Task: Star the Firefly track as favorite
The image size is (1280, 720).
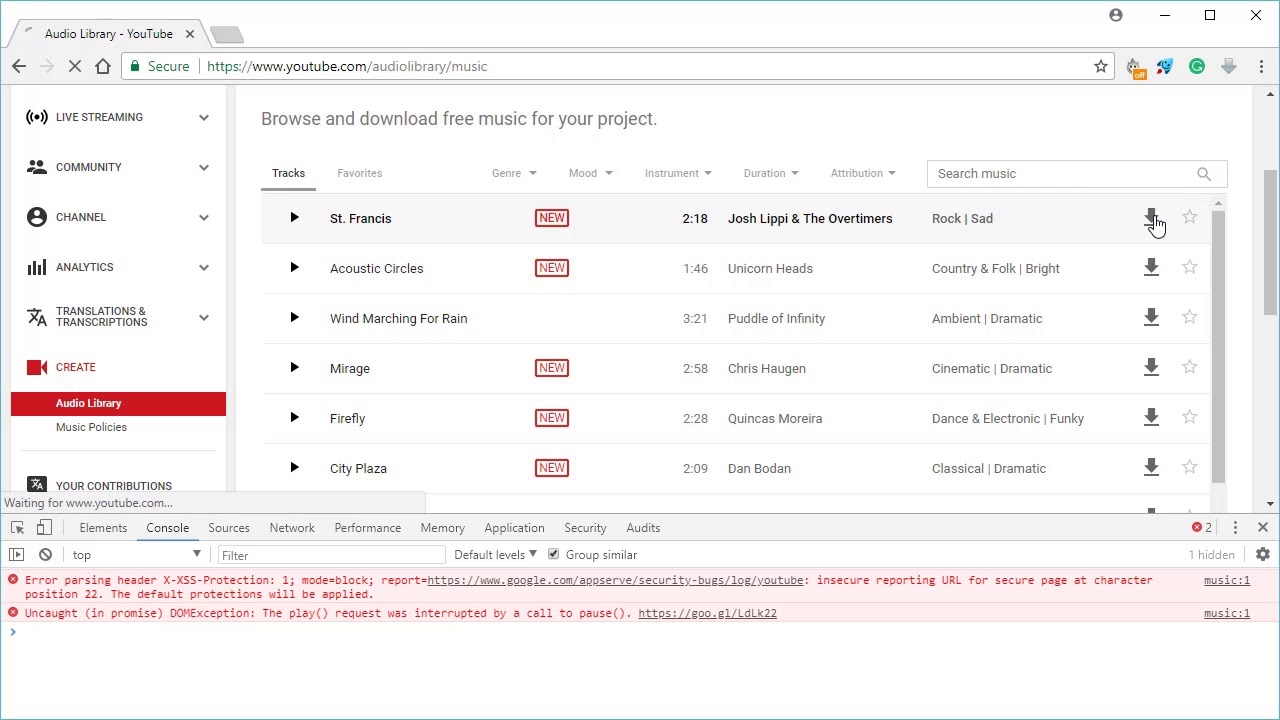Action: 1189,418
